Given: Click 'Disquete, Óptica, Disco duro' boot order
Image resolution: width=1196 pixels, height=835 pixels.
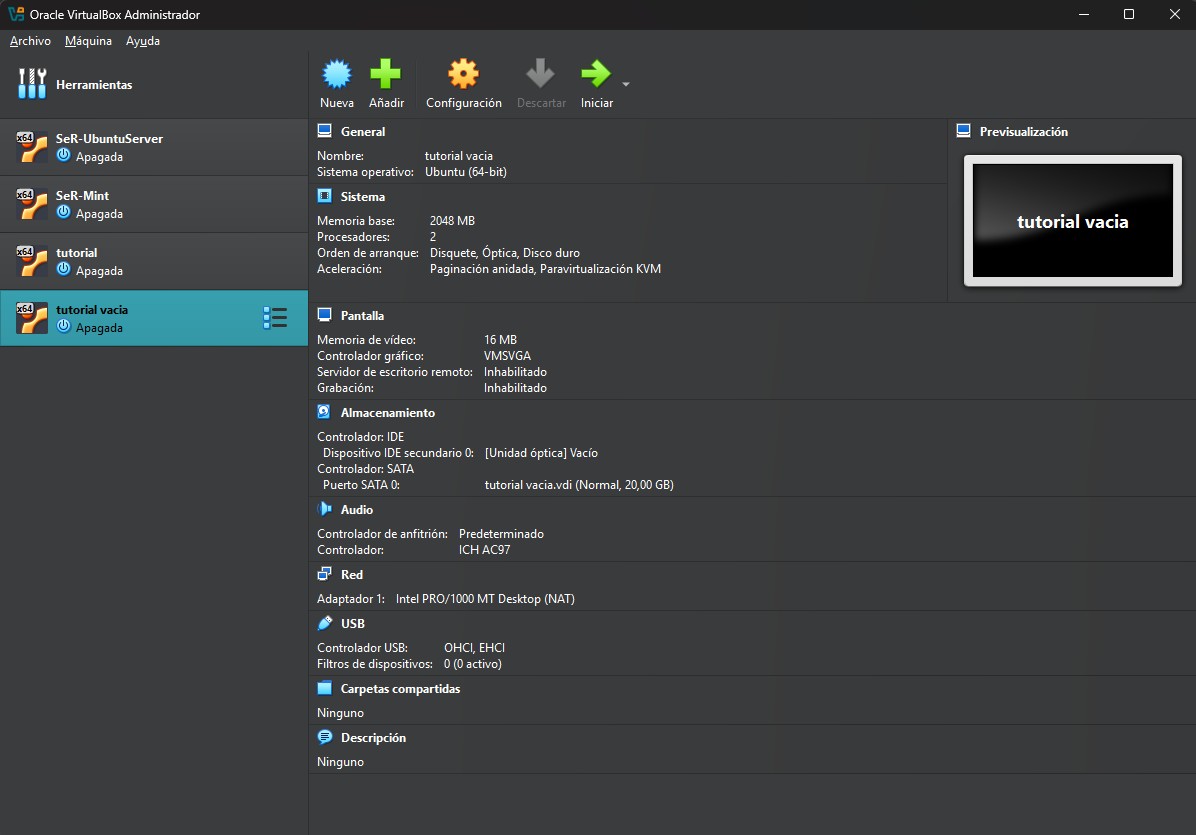Looking at the screenshot, I should [x=505, y=252].
